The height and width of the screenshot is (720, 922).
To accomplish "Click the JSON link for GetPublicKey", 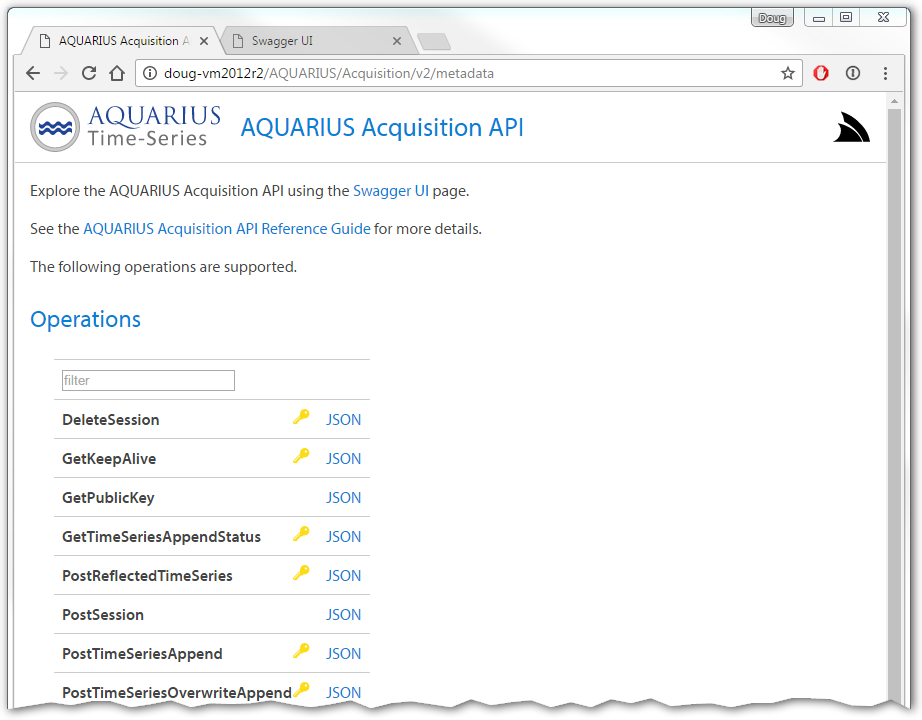I will click(343, 497).
